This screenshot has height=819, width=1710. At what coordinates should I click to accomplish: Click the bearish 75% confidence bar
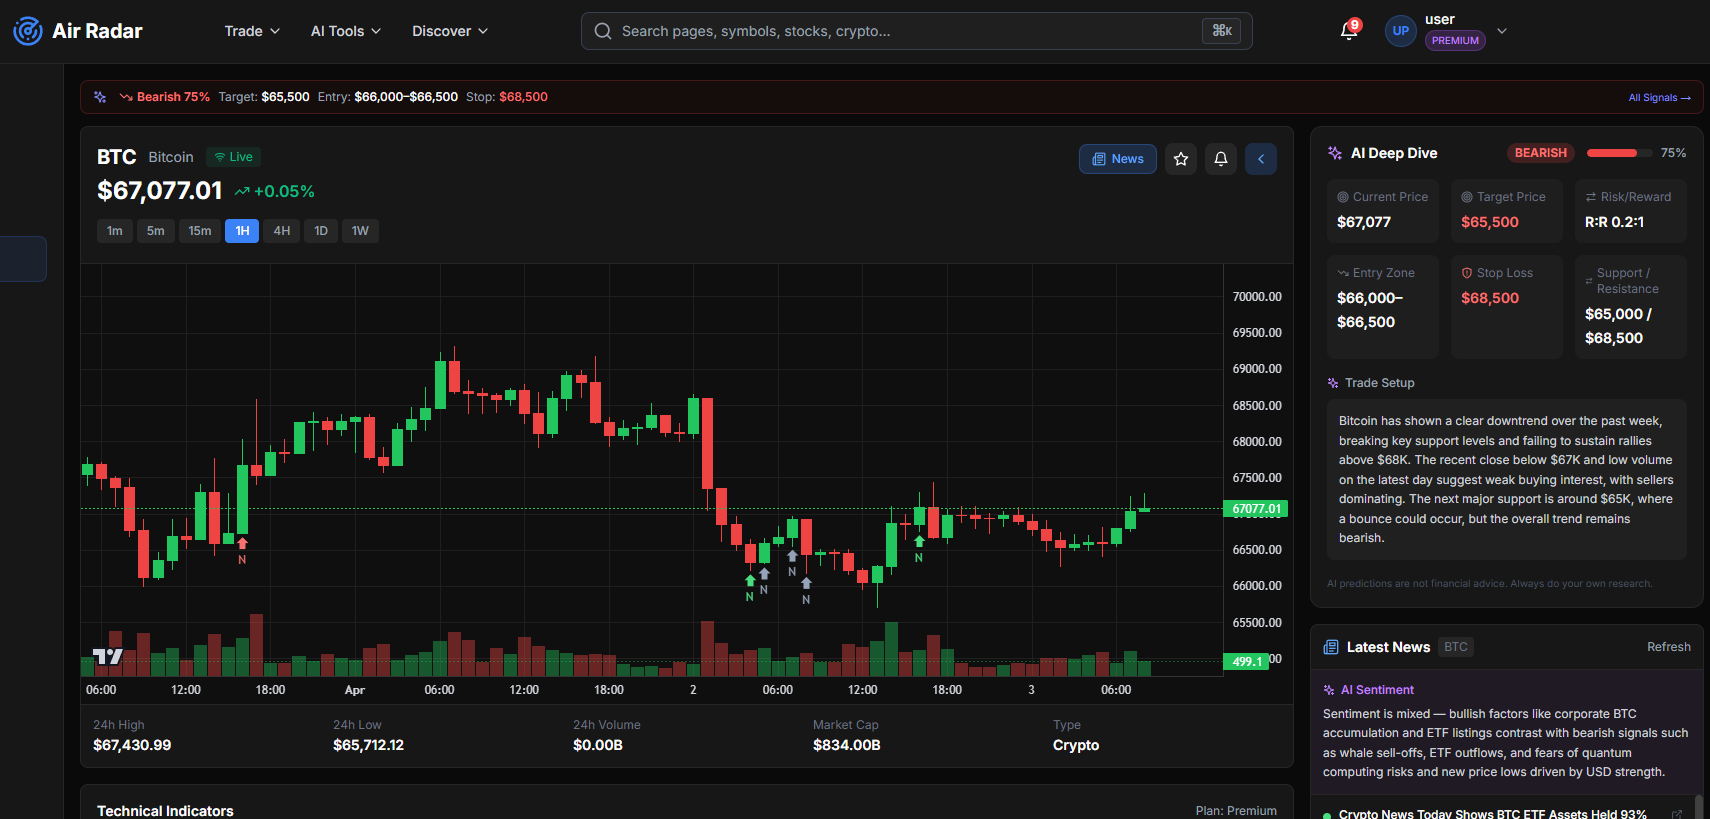coord(1618,153)
